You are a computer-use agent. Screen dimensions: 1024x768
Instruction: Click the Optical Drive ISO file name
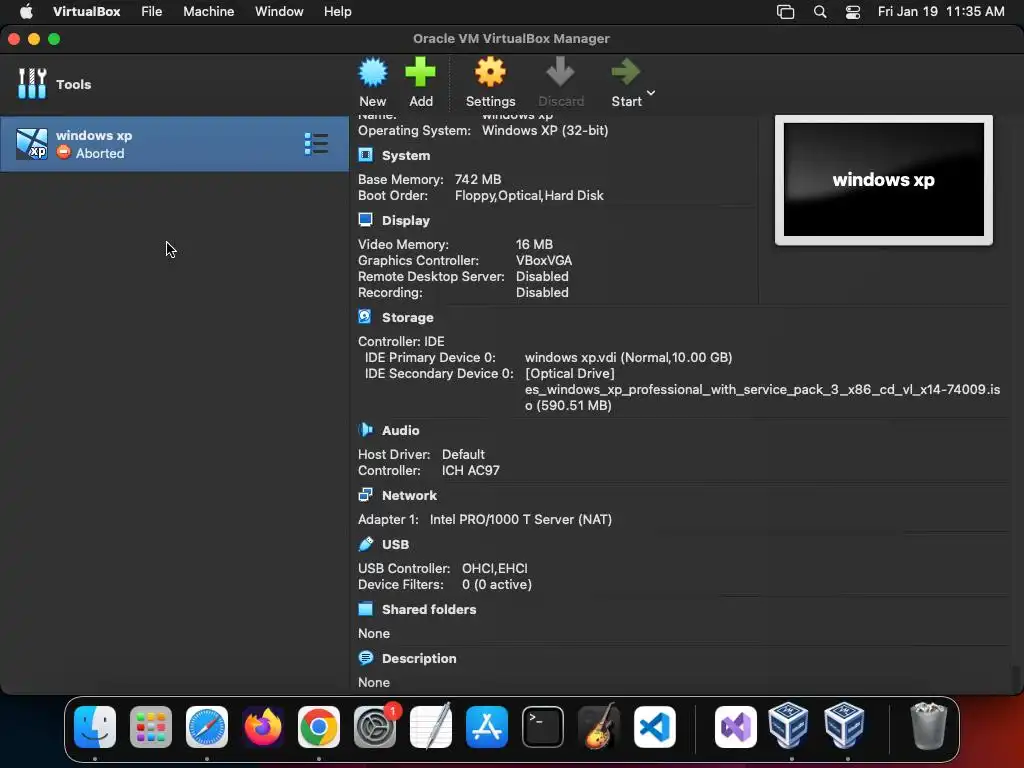pyautogui.click(x=762, y=397)
